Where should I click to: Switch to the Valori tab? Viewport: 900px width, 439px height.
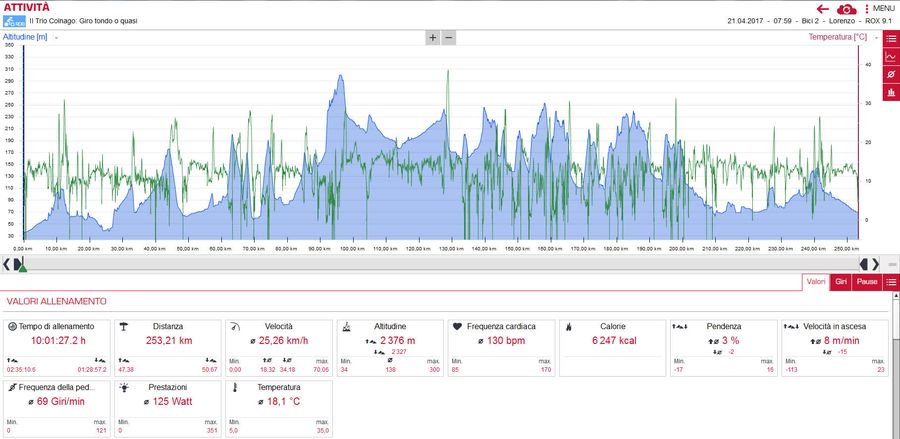click(816, 282)
